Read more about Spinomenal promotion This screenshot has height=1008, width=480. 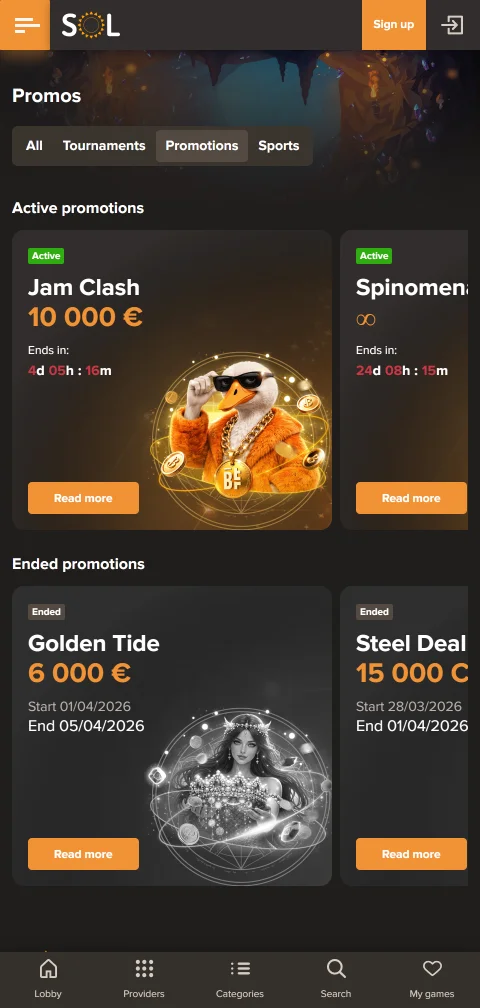point(411,498)
